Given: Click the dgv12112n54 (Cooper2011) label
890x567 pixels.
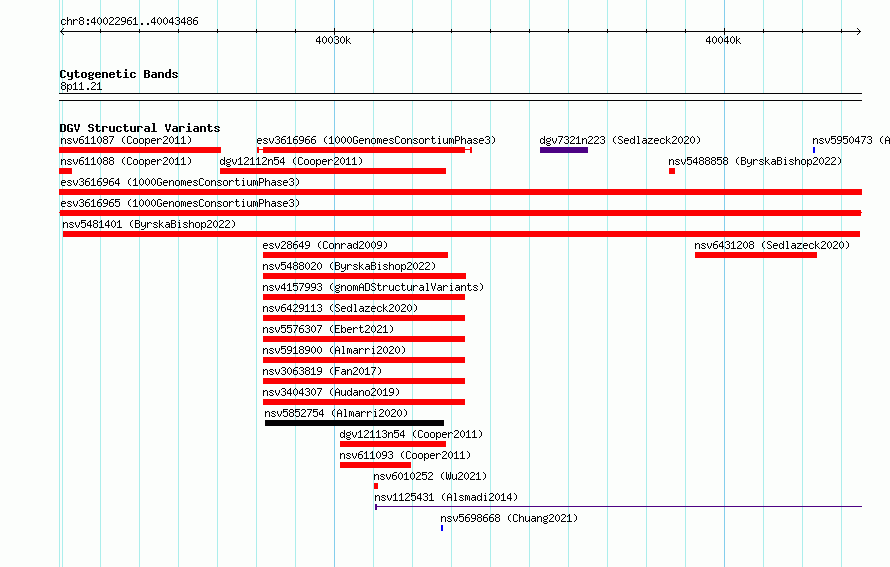Looking at the screenshot, I should (x=291, y=161).
